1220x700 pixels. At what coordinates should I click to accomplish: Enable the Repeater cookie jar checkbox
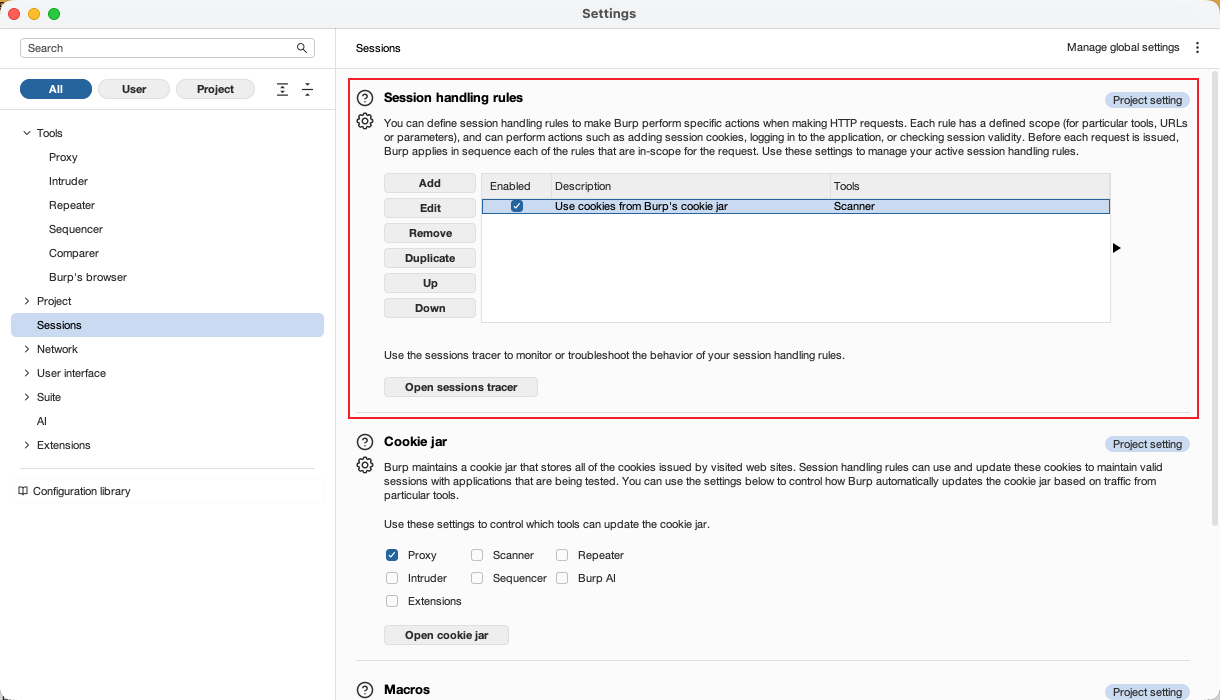(562, 555)
